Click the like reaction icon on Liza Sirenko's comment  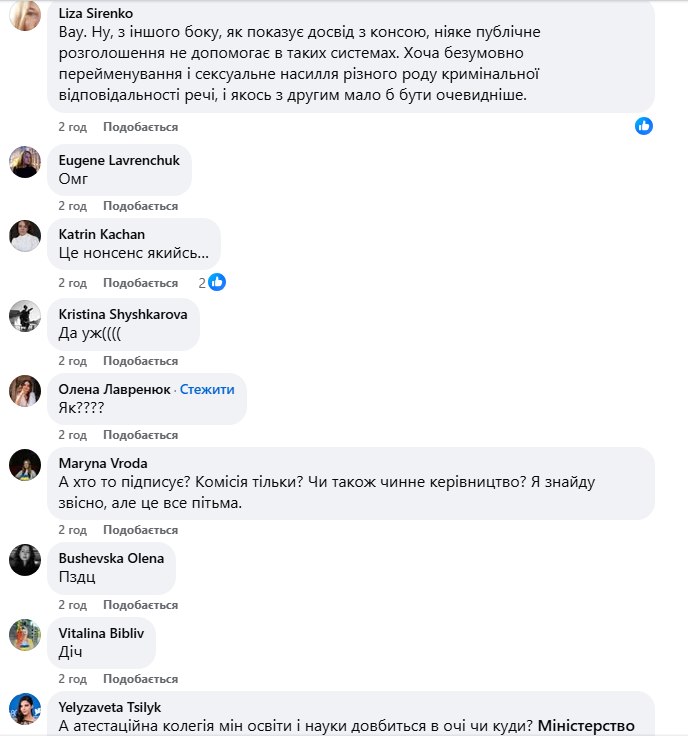point(644,126)
